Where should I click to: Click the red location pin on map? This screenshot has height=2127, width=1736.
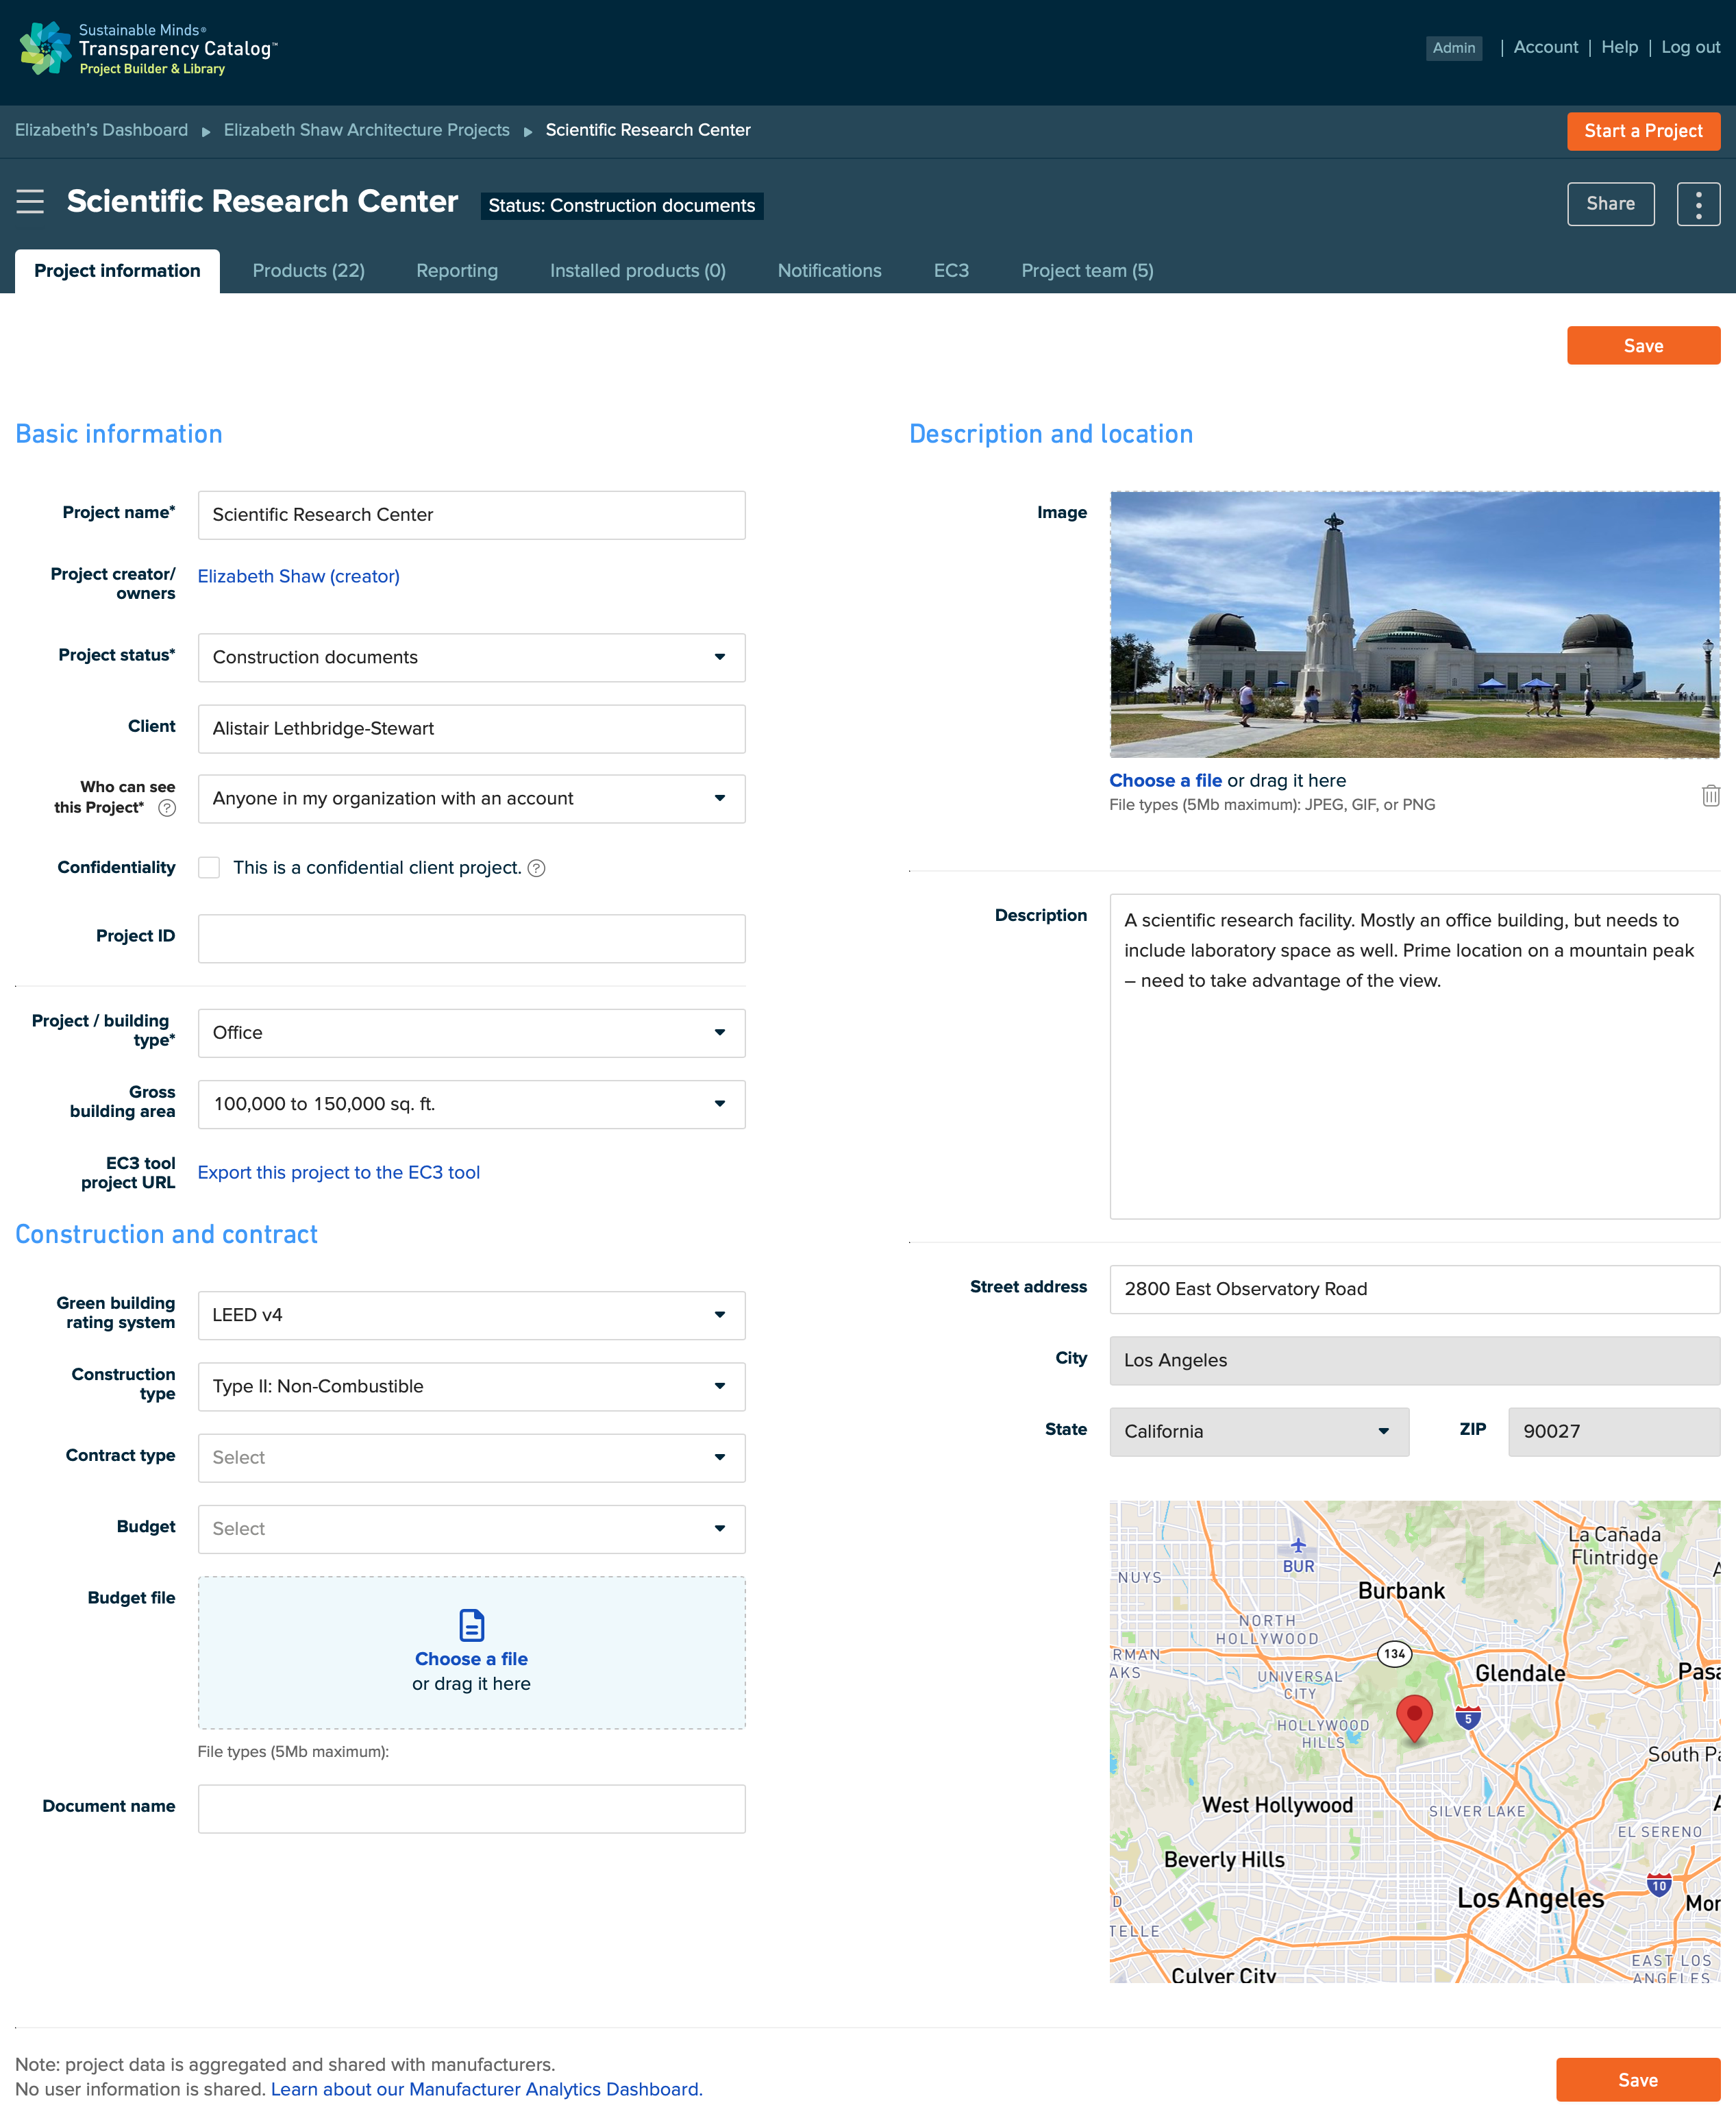click(x=1414, y=1718)
